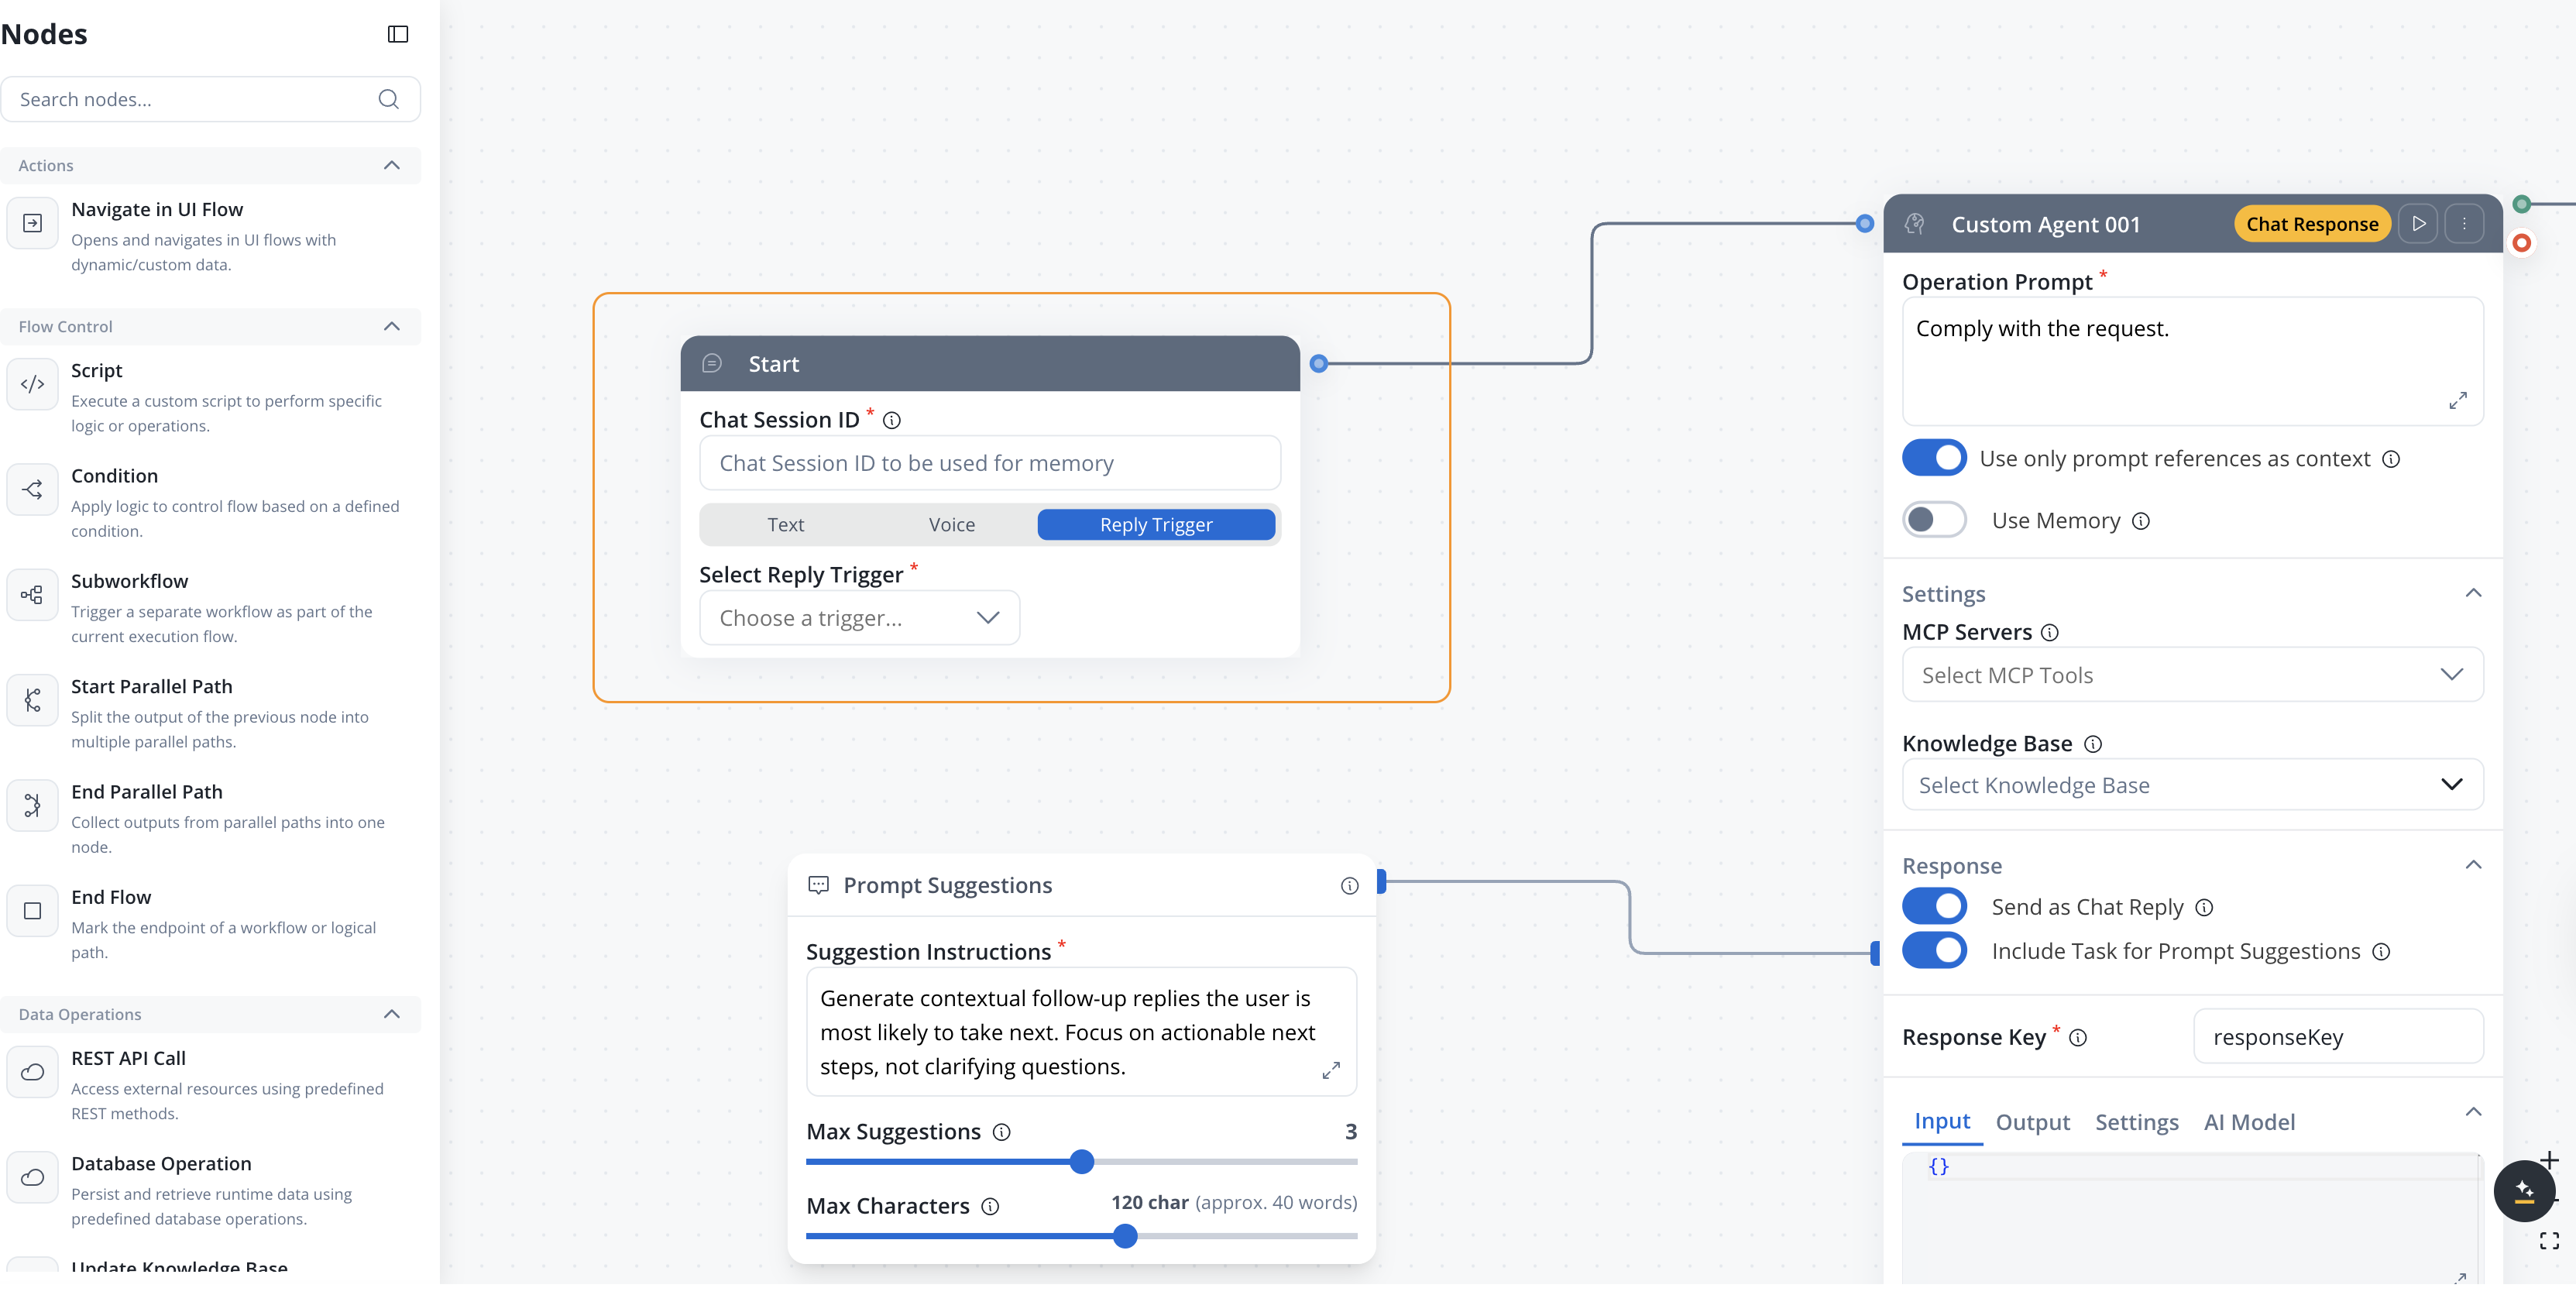
Task: Click the search magnifier icon
Action: coord(388,99)
